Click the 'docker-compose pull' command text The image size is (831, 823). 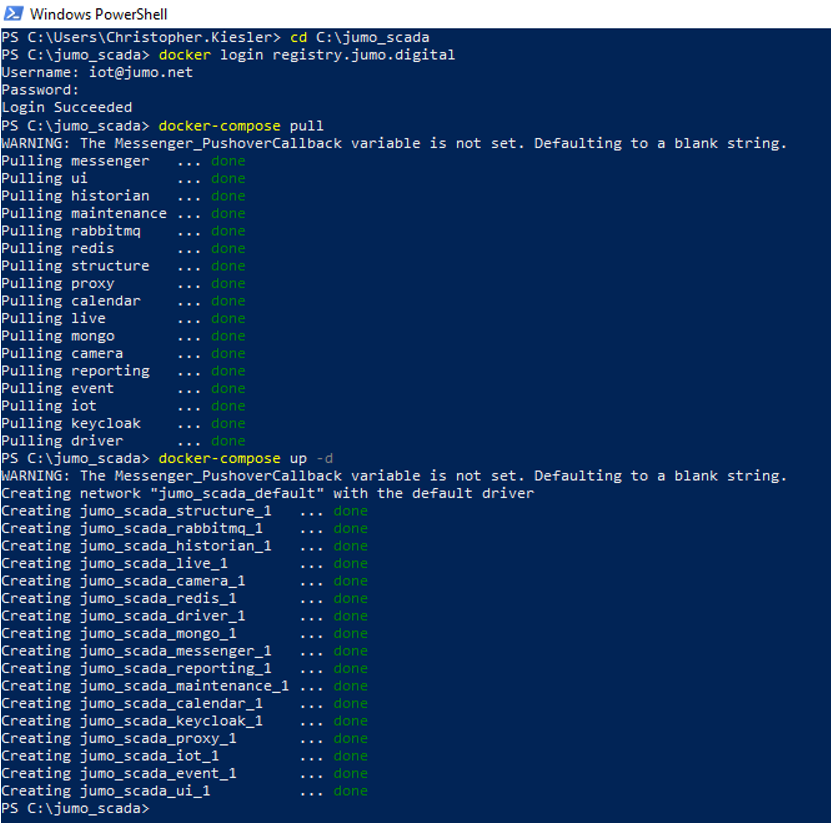(241, 125)
